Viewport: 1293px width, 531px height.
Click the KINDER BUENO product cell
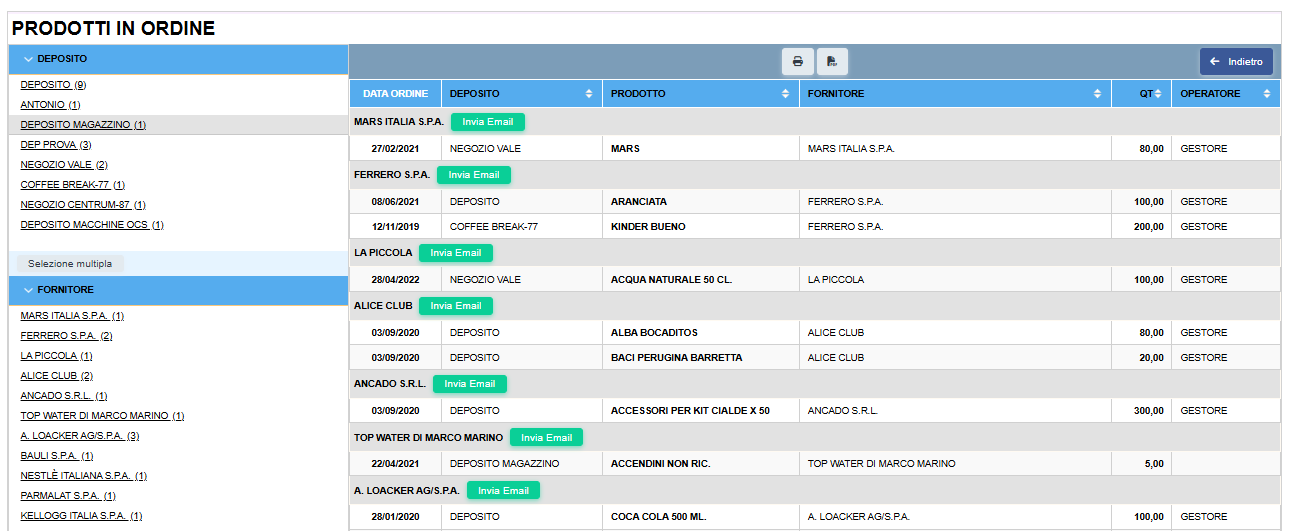click(701, 227)
